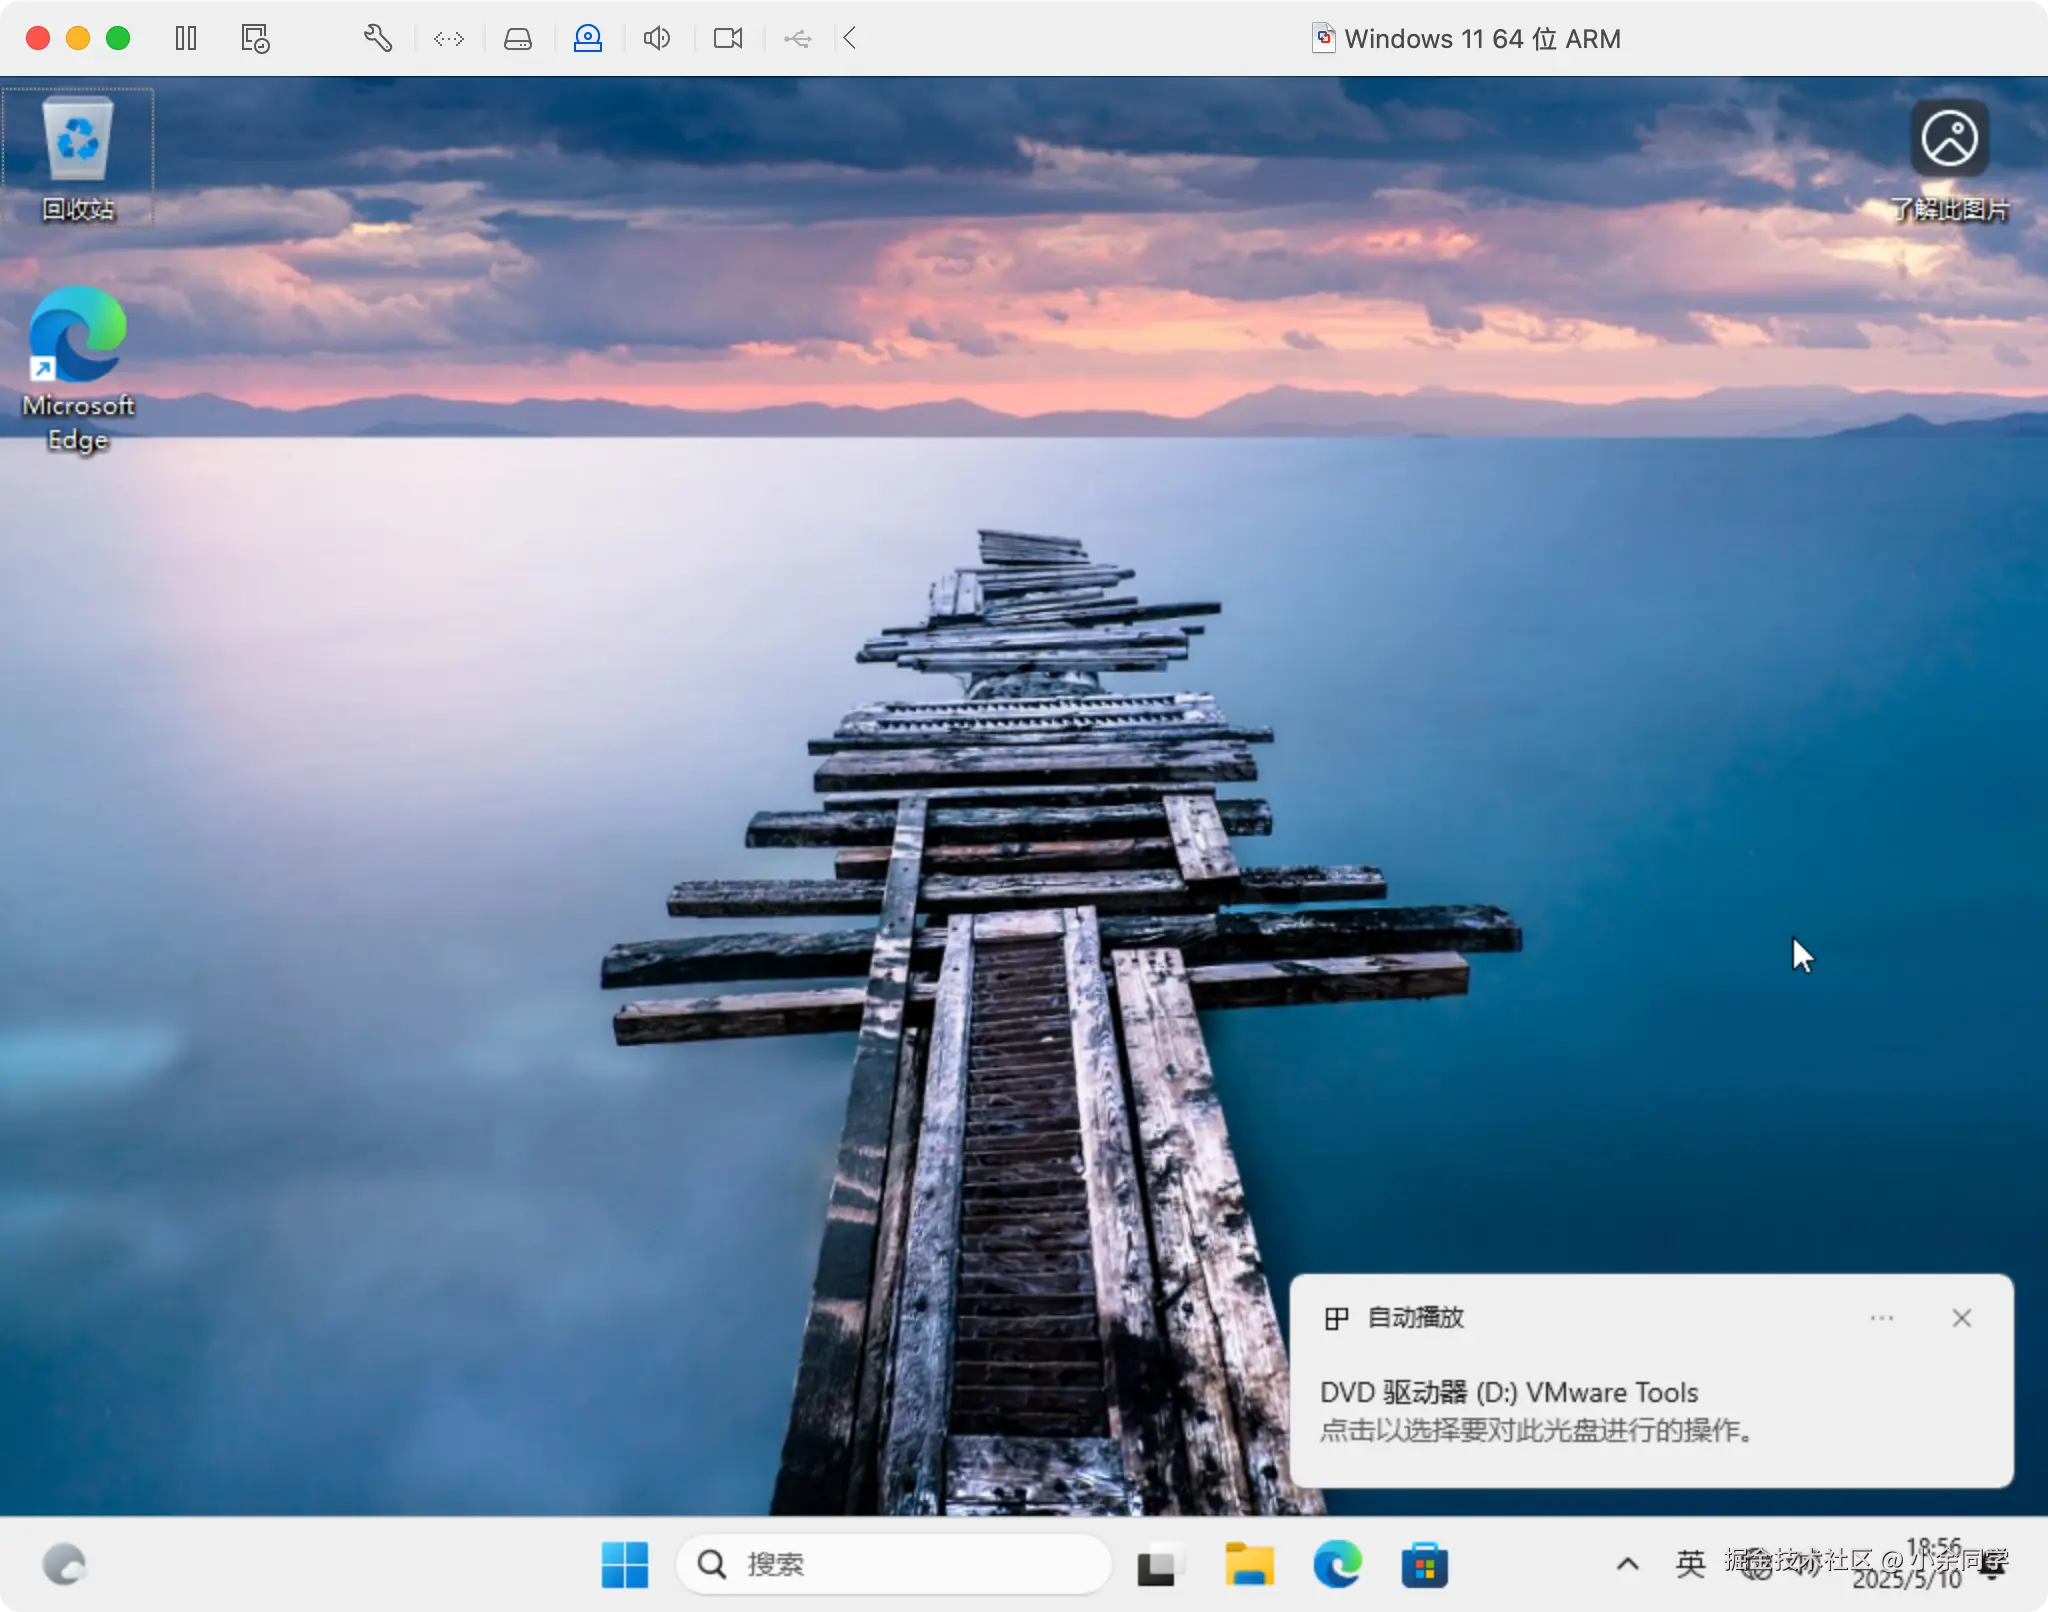Pause the virtual machine
The image size is (2048, 1612).
tap(186, 39)
